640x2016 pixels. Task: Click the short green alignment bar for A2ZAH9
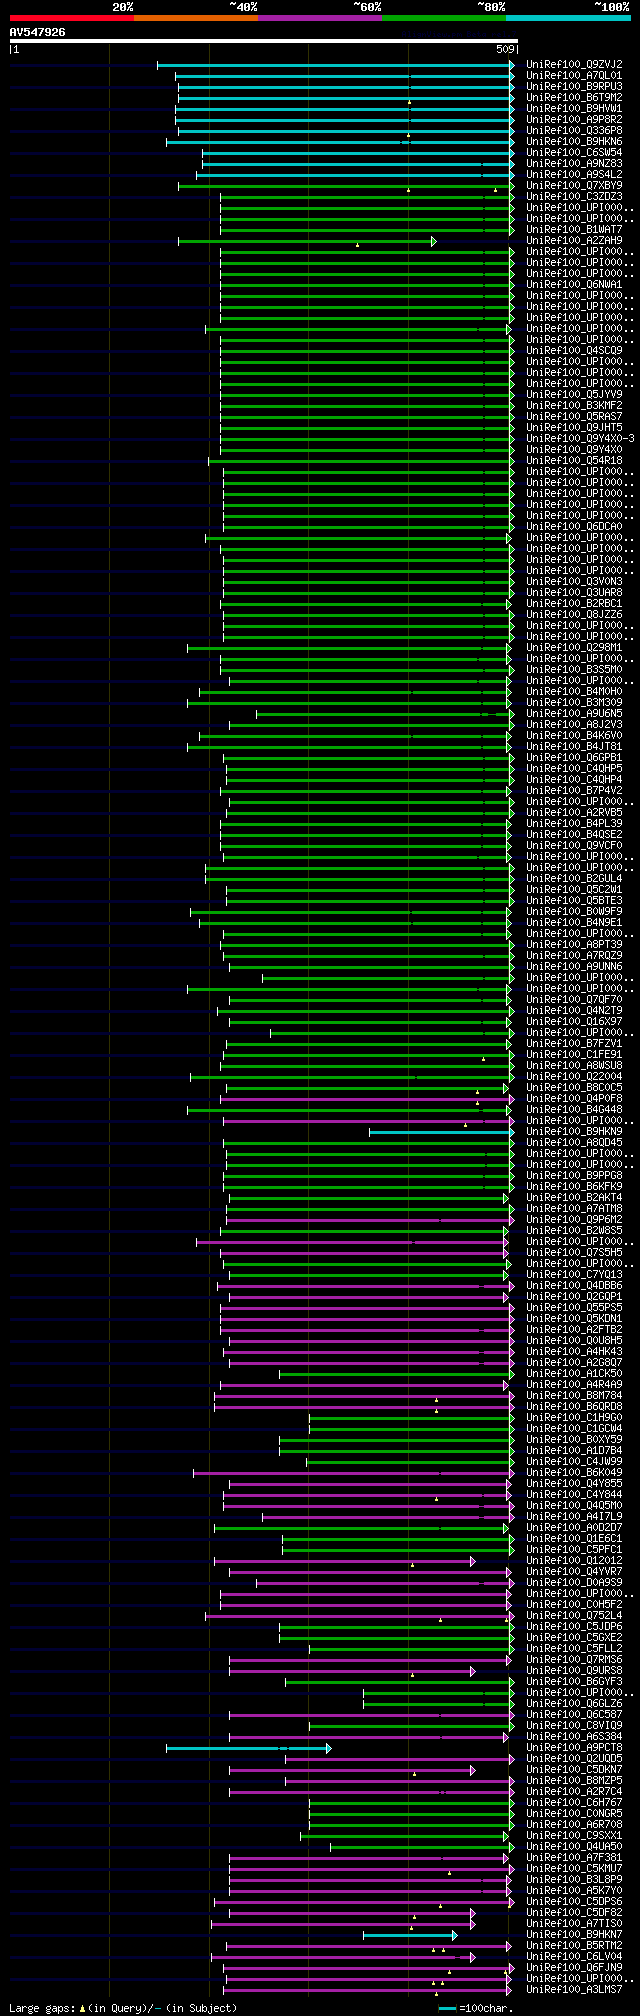coord(307,241)
